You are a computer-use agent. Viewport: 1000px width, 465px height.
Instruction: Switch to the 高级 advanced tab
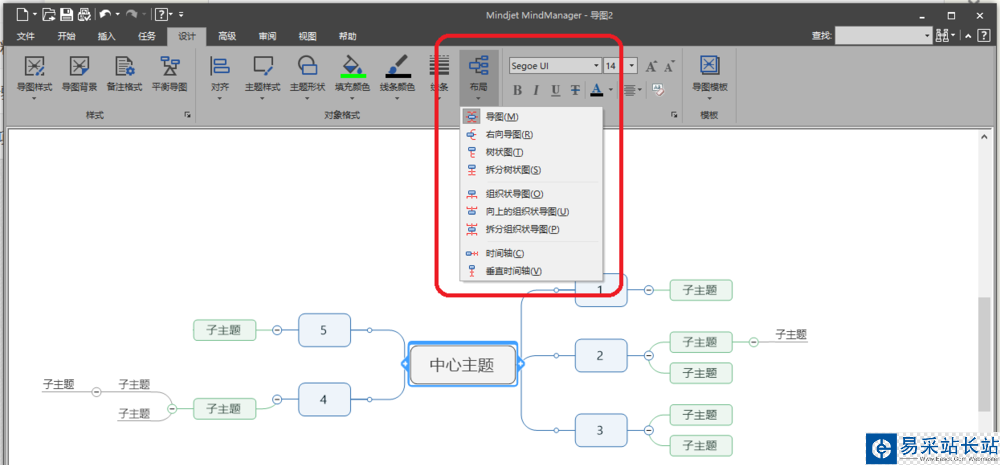(227, 36)
